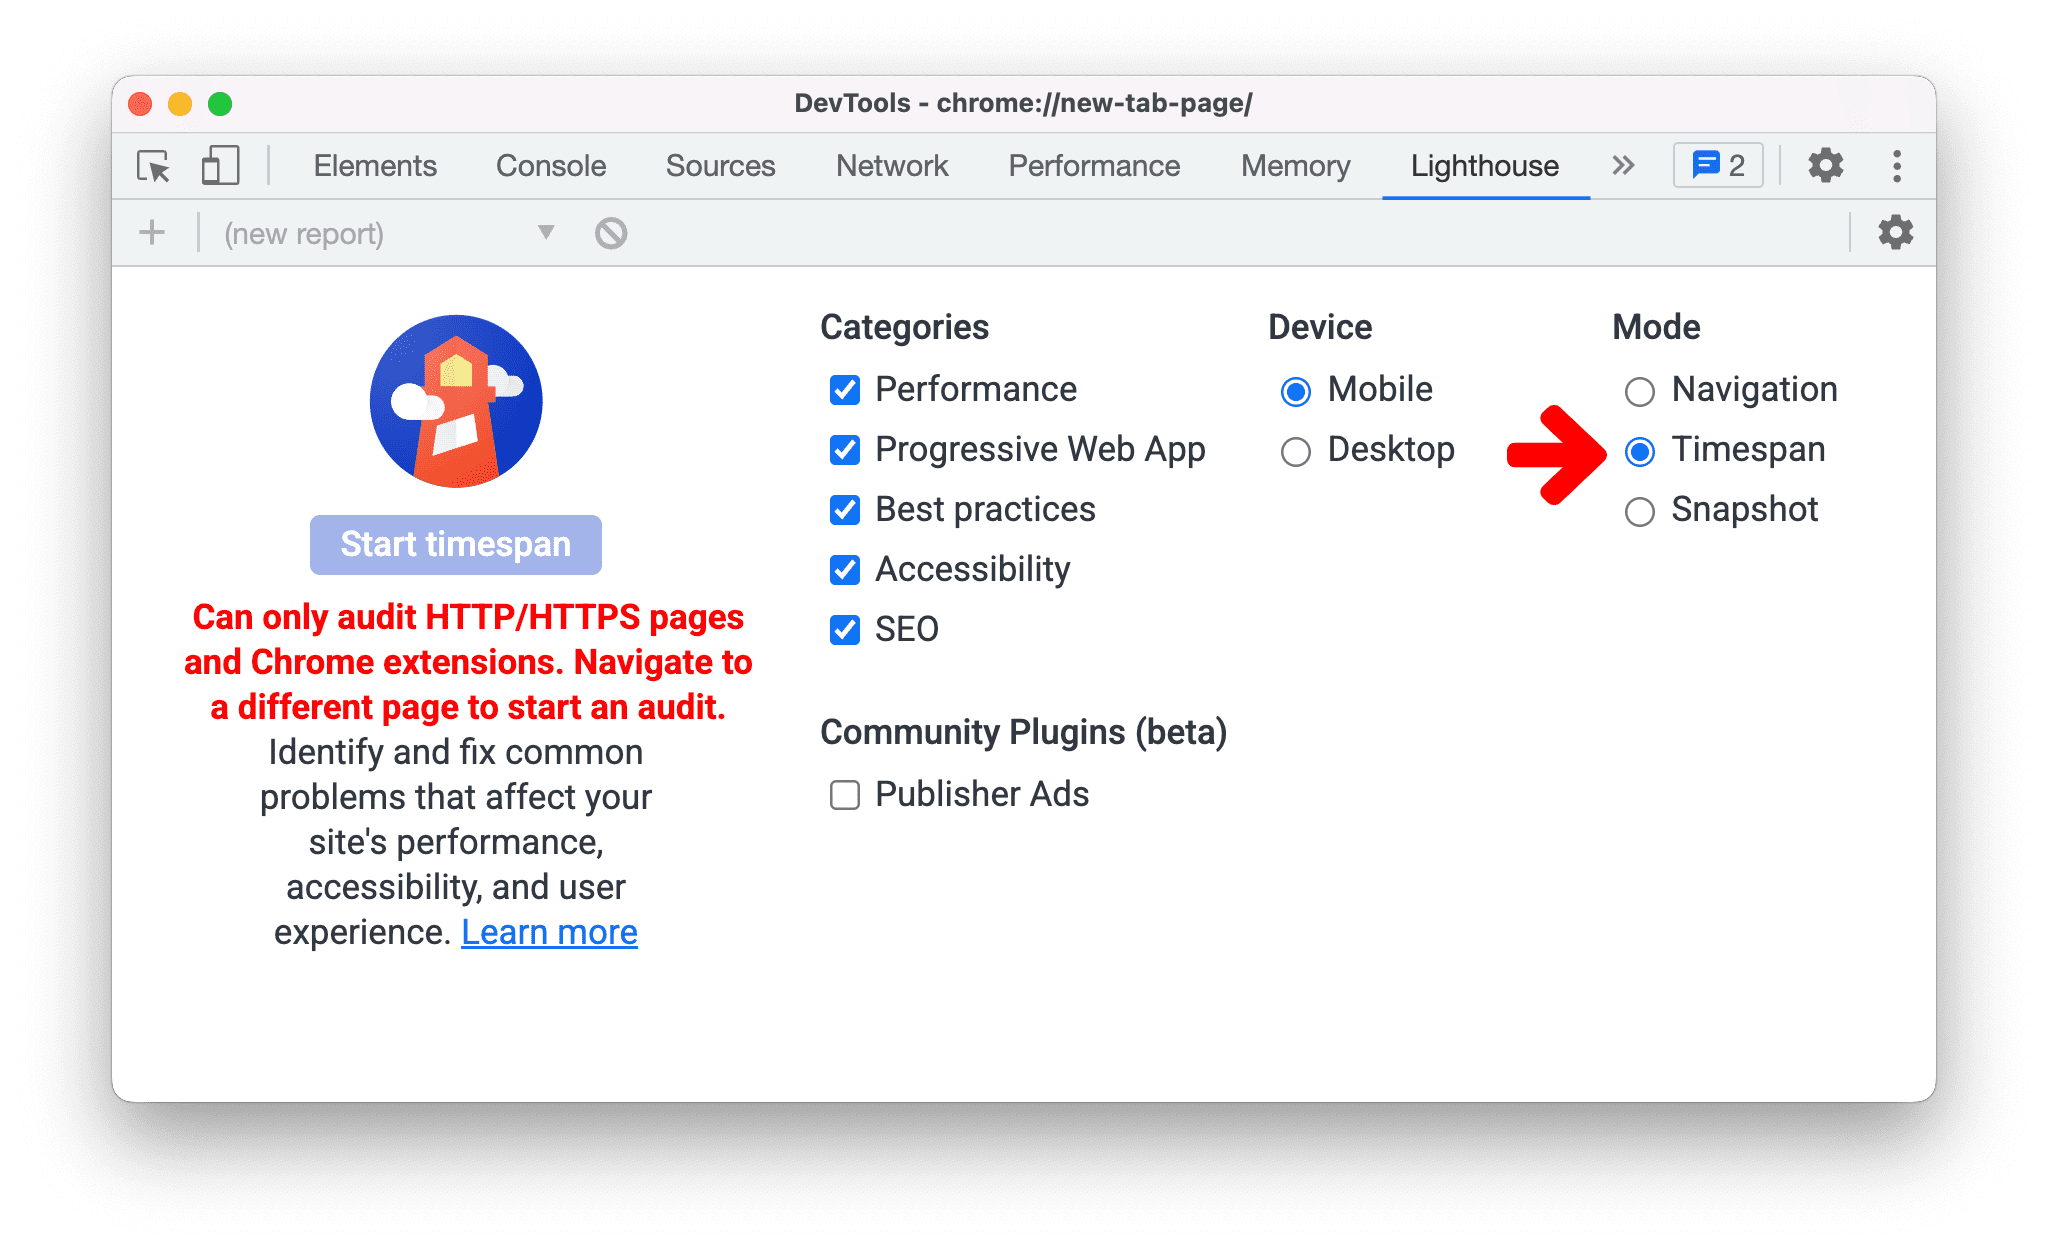Click the DevTools settings gear icon
This screenshot has height=1250, width=2048.
coord(1821,165)
